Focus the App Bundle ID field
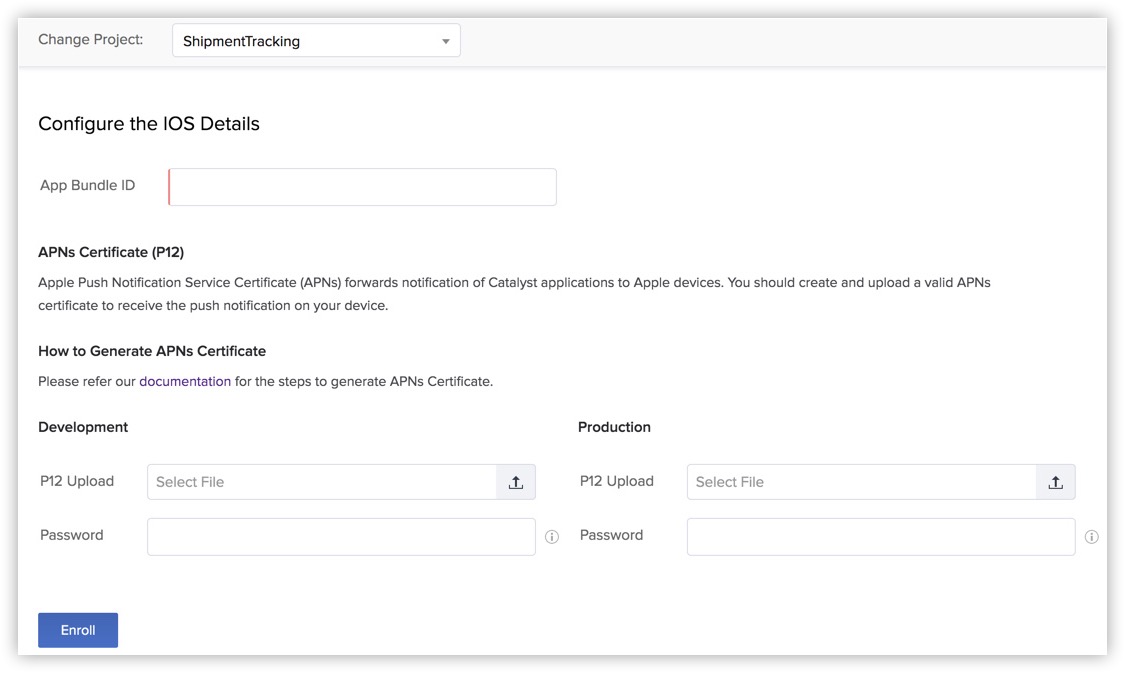Image resolution: width=1125 pixels, height=673 pixels. [362, 187]
